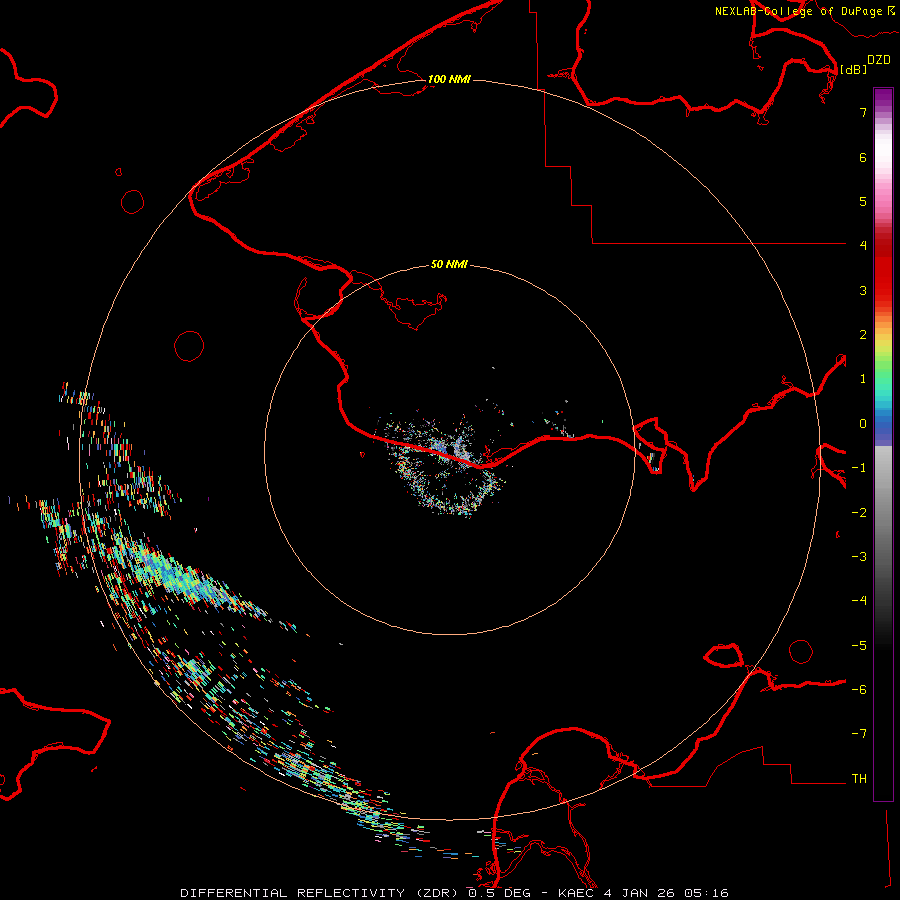Click the 2 value on the color scale

863,335
